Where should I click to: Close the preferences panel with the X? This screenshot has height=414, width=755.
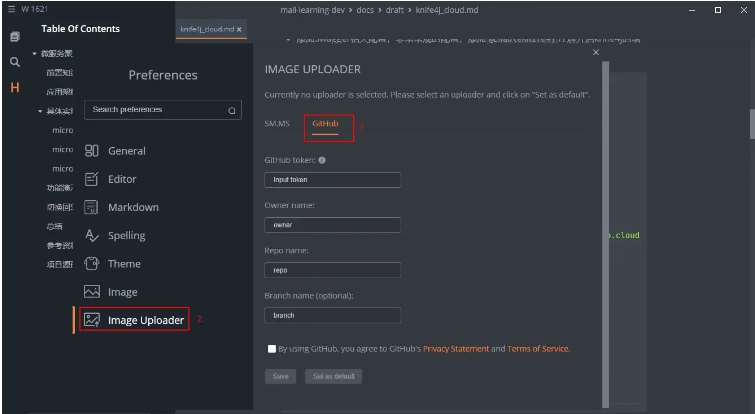tap(596, 52)
